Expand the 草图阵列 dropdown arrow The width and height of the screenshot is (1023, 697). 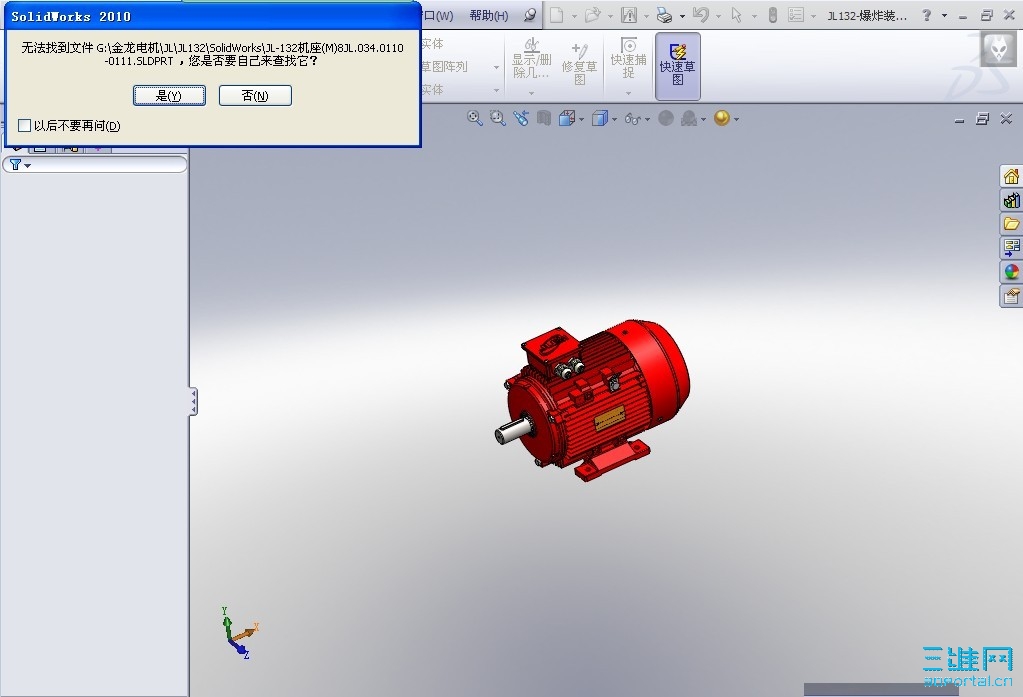tap(496, 67)
